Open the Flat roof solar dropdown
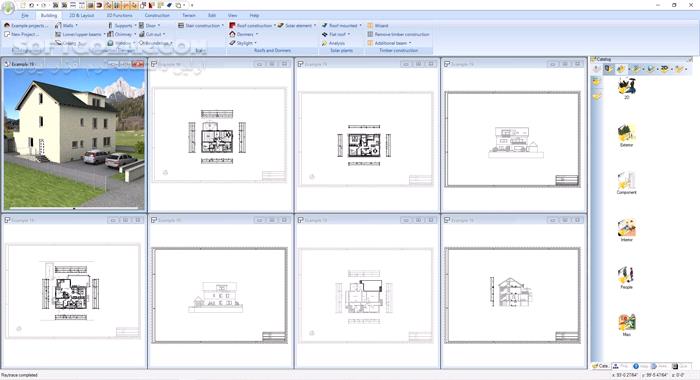The height and width of the screenshot is (380, 700). (x=336, y=34)
